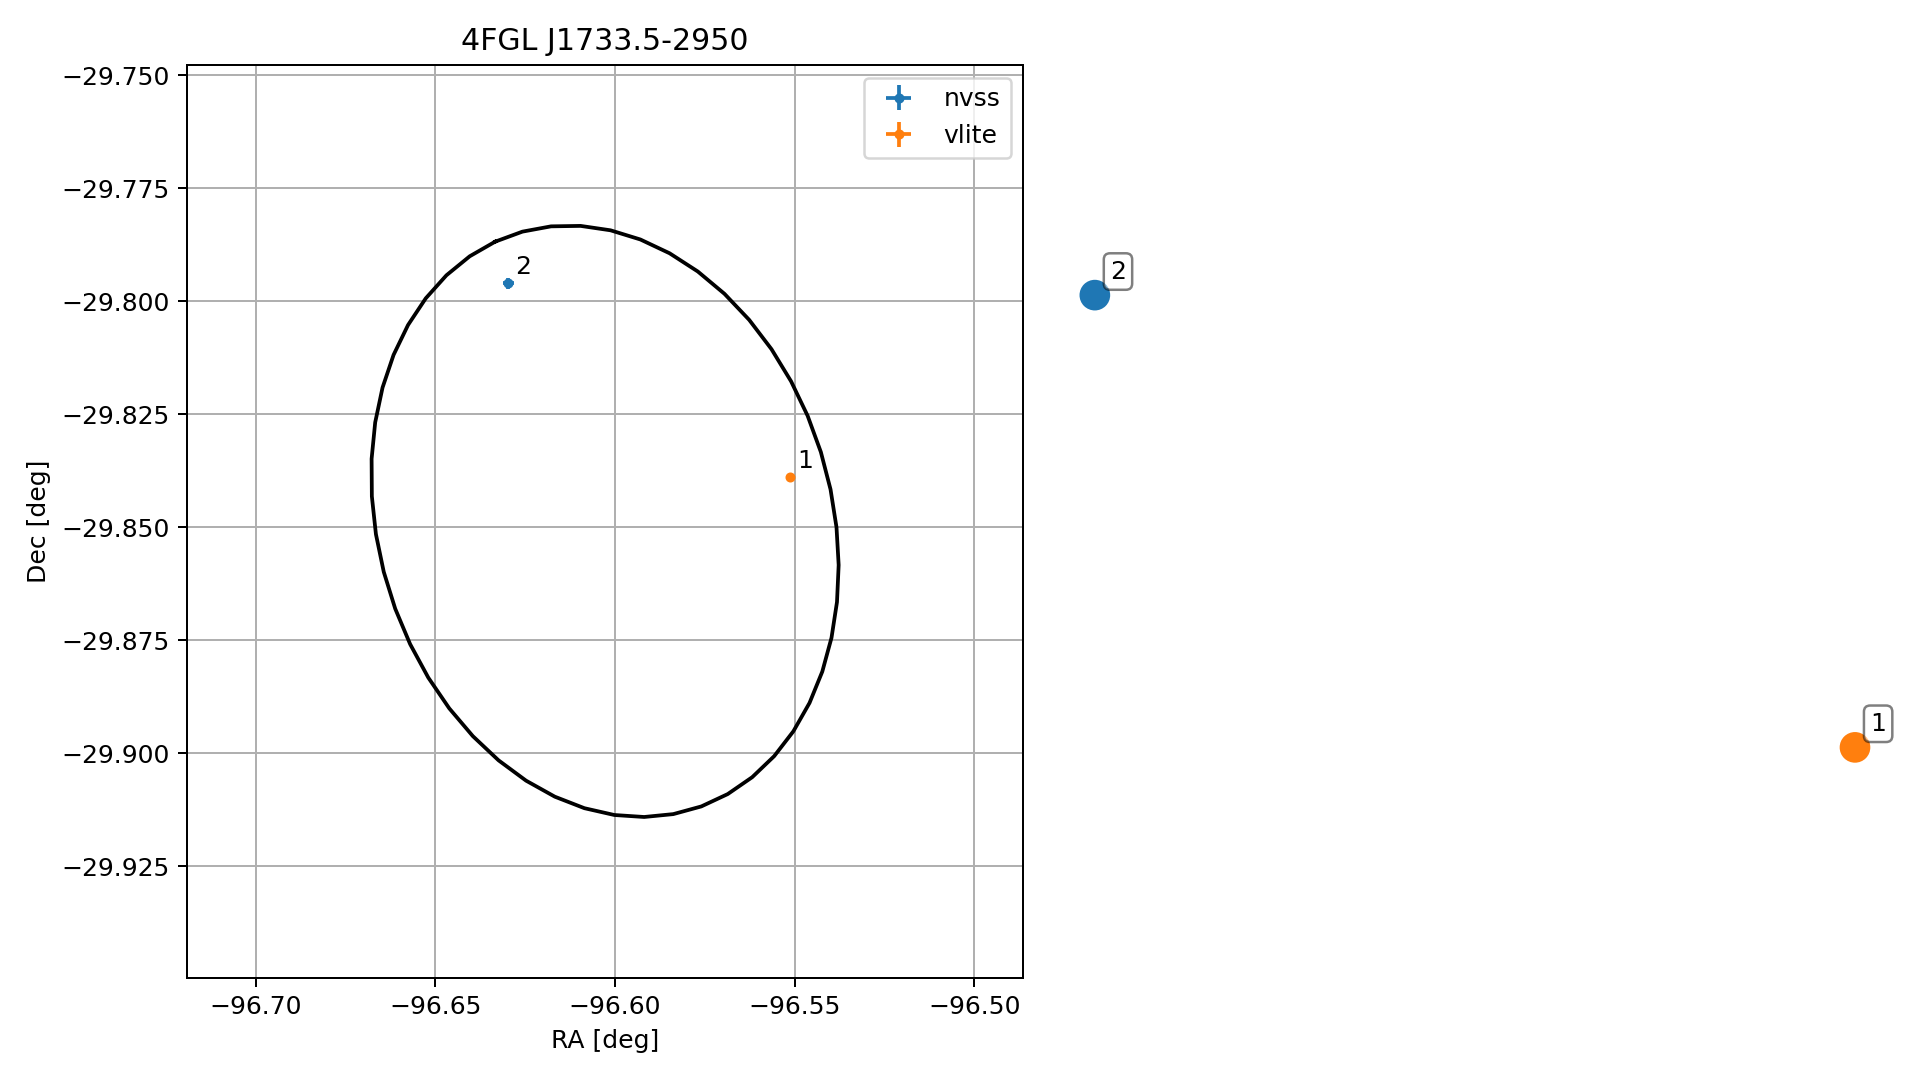Image resolution: width=1919 pixels, height=1080 pixels.
Task: Click the −96.70 x-axis tick label
Action: point(256,1006)
